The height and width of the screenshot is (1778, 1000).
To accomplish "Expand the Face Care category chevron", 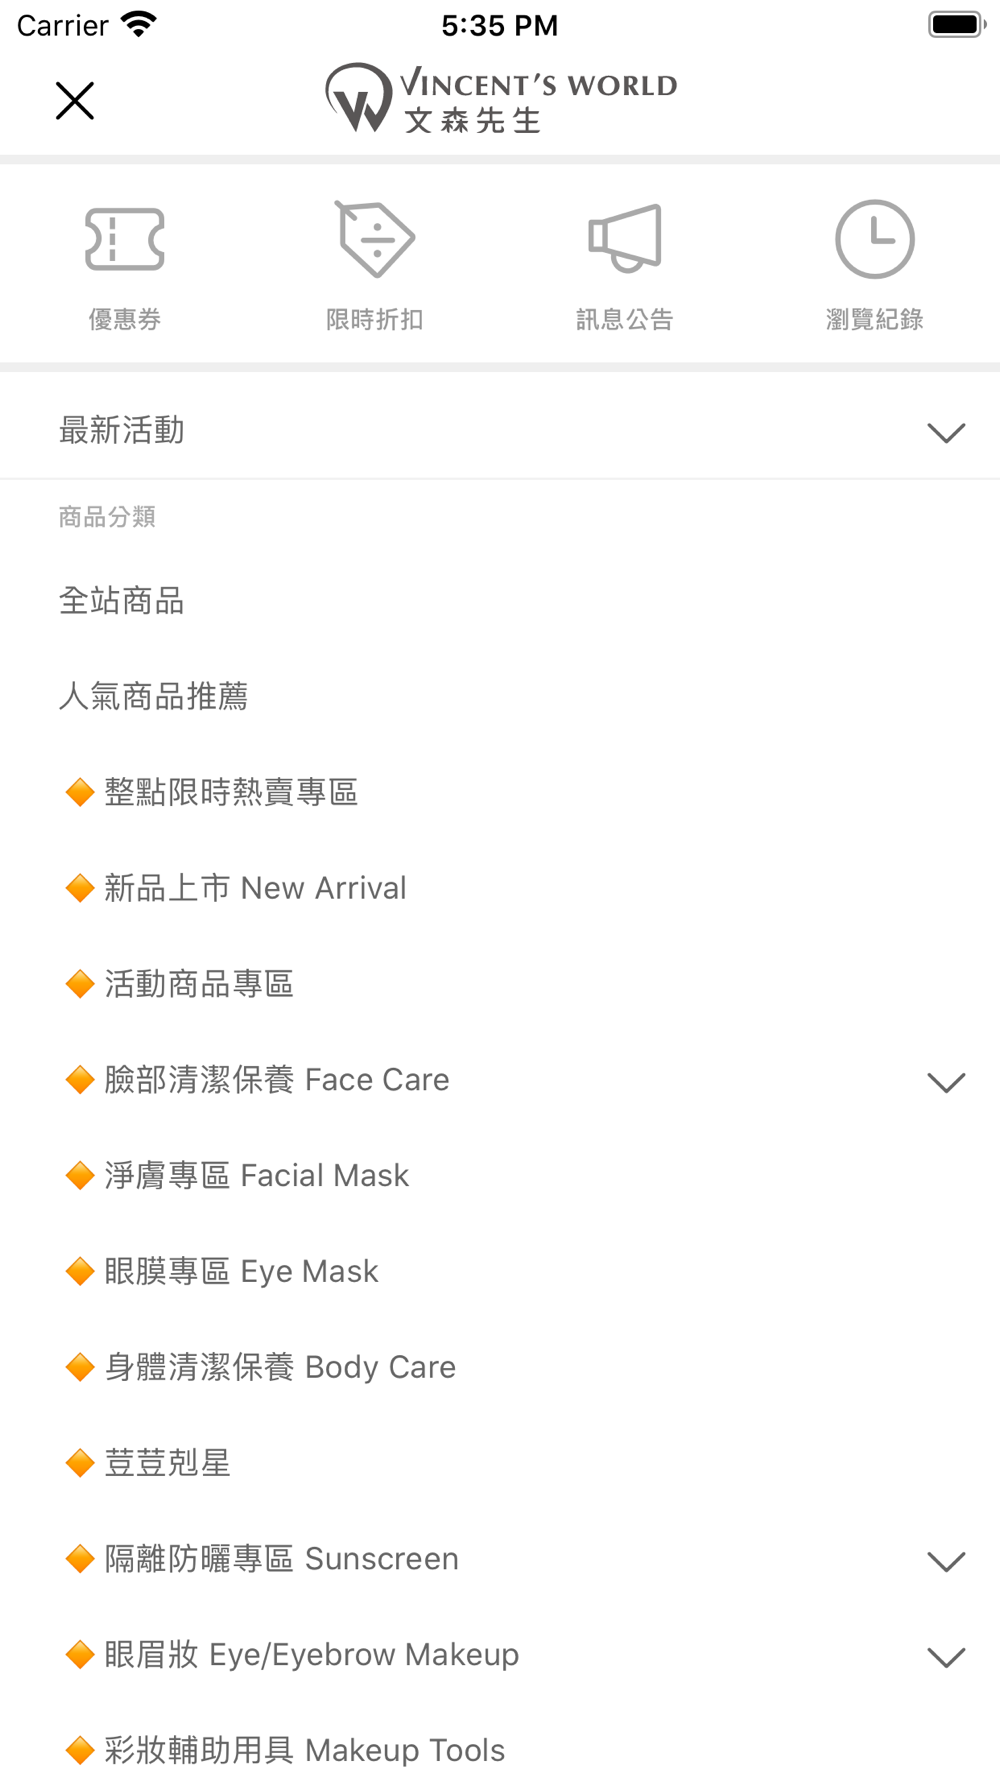I will [945, 1081].
